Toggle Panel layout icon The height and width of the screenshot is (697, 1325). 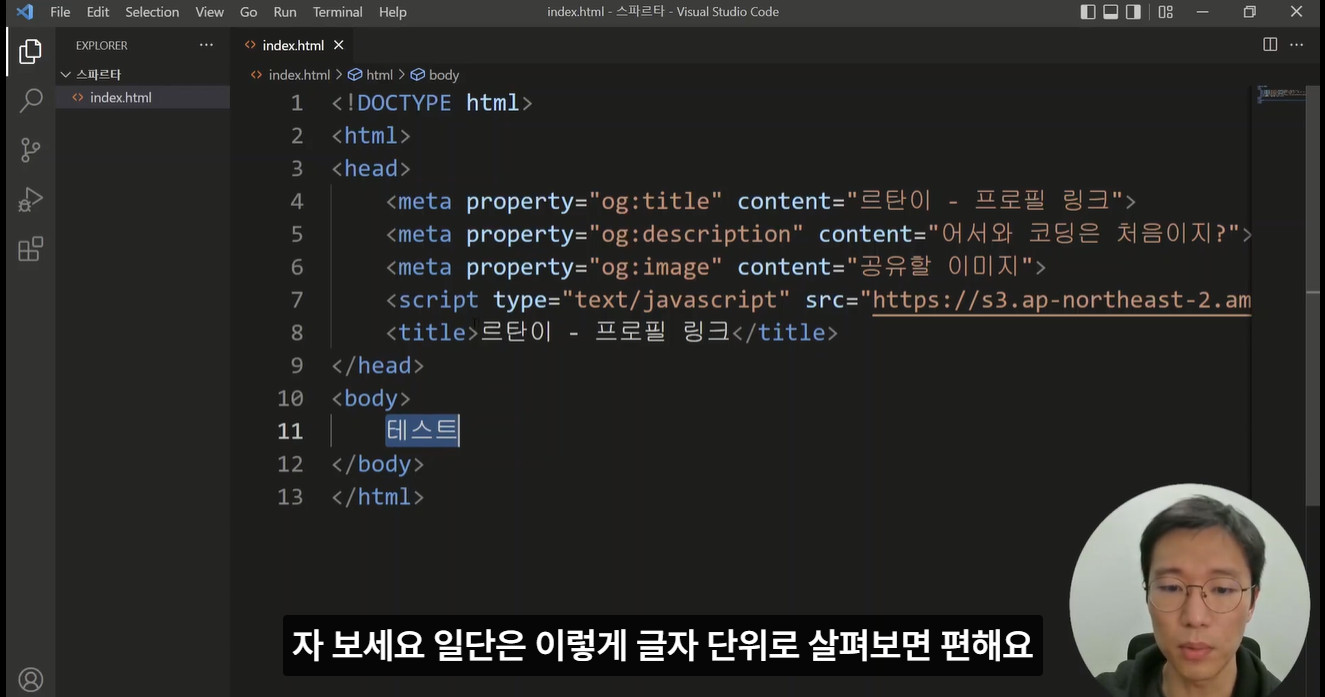(1110, 12)
